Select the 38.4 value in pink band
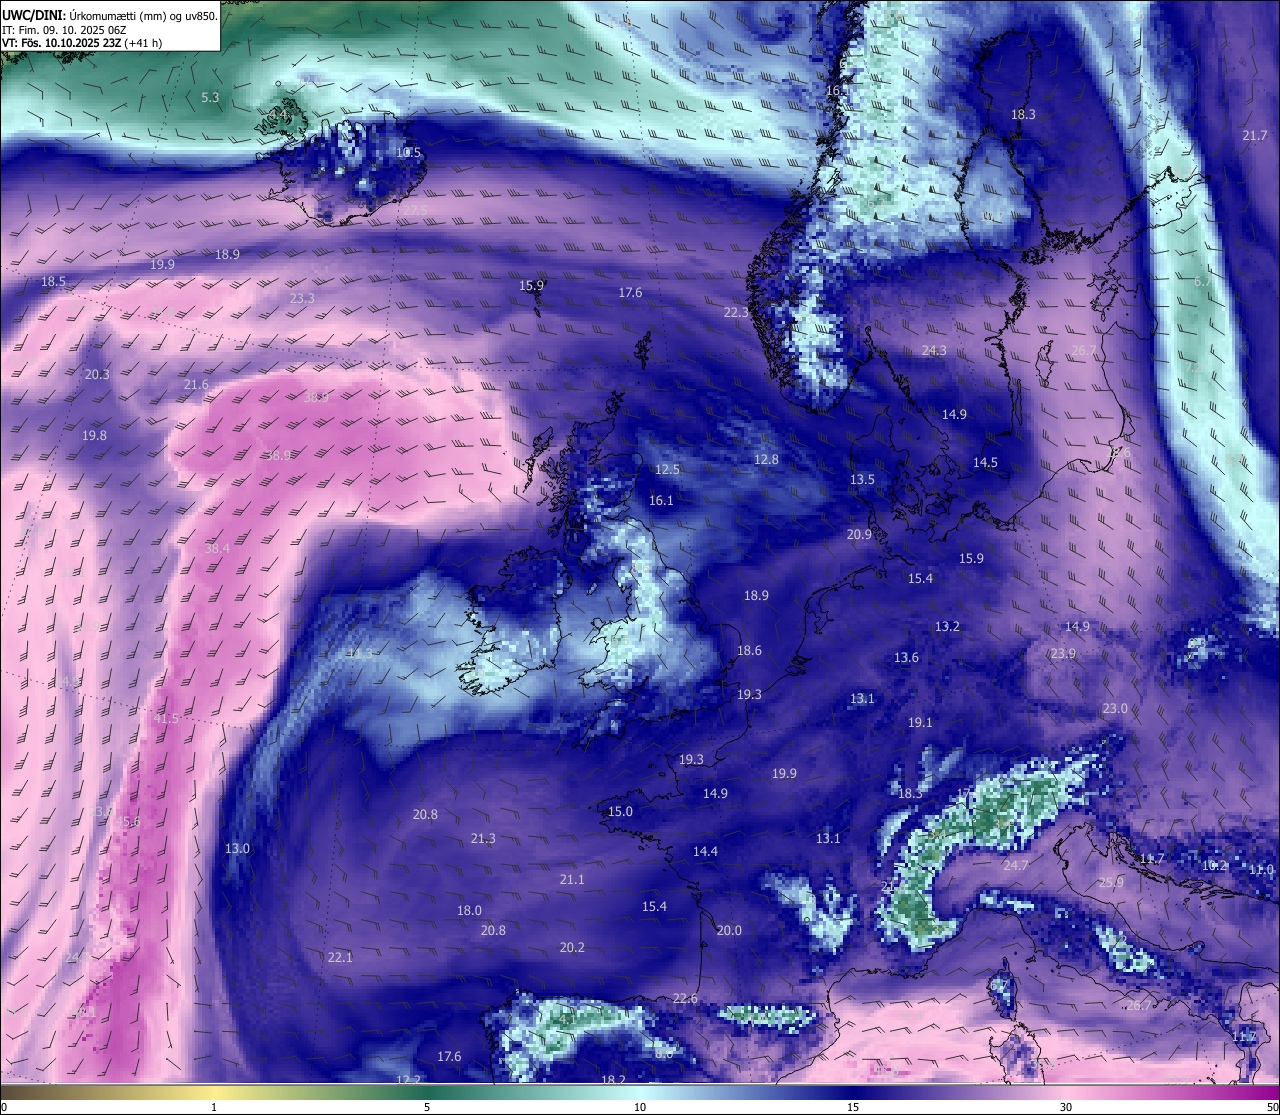Screen dimensions: 1280x1115 tap(217, 548)
